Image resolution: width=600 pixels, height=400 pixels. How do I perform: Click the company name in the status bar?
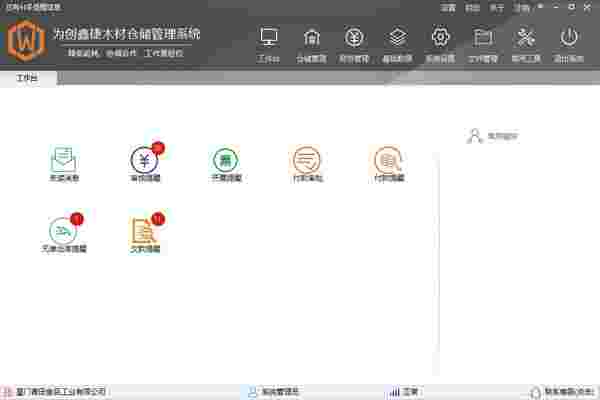(60, 392)
